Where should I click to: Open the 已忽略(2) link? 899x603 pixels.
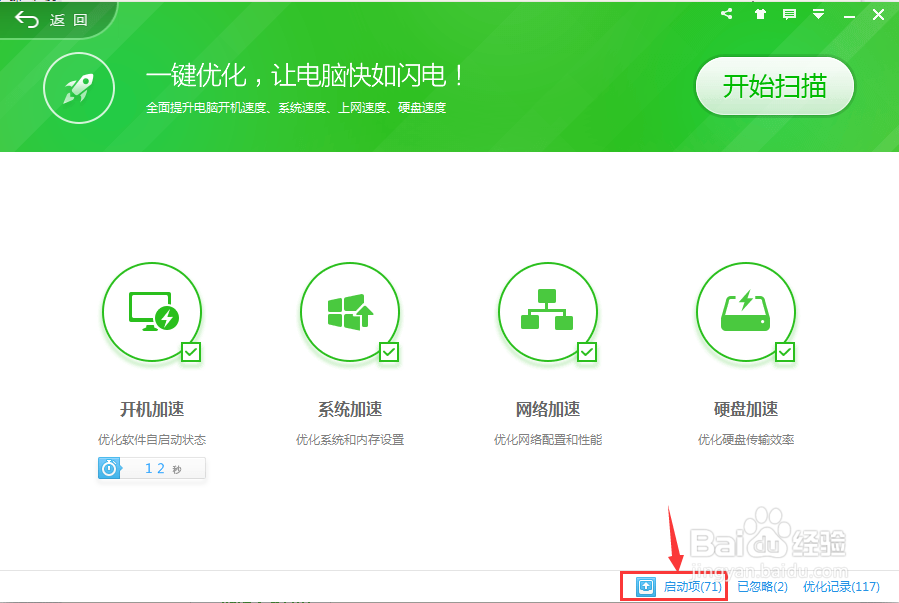coord(762,586)
